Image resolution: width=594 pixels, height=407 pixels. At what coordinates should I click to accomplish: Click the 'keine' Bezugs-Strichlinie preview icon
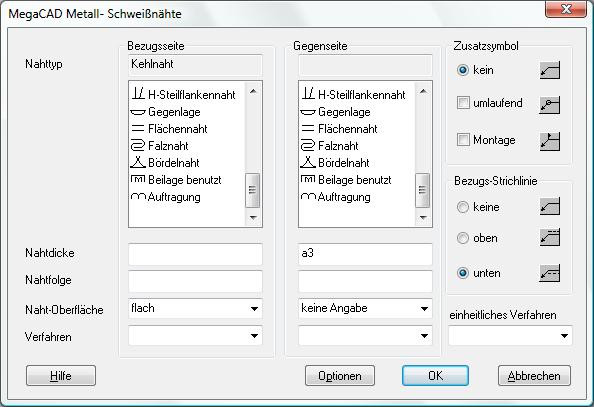click(x=550, y=207)
